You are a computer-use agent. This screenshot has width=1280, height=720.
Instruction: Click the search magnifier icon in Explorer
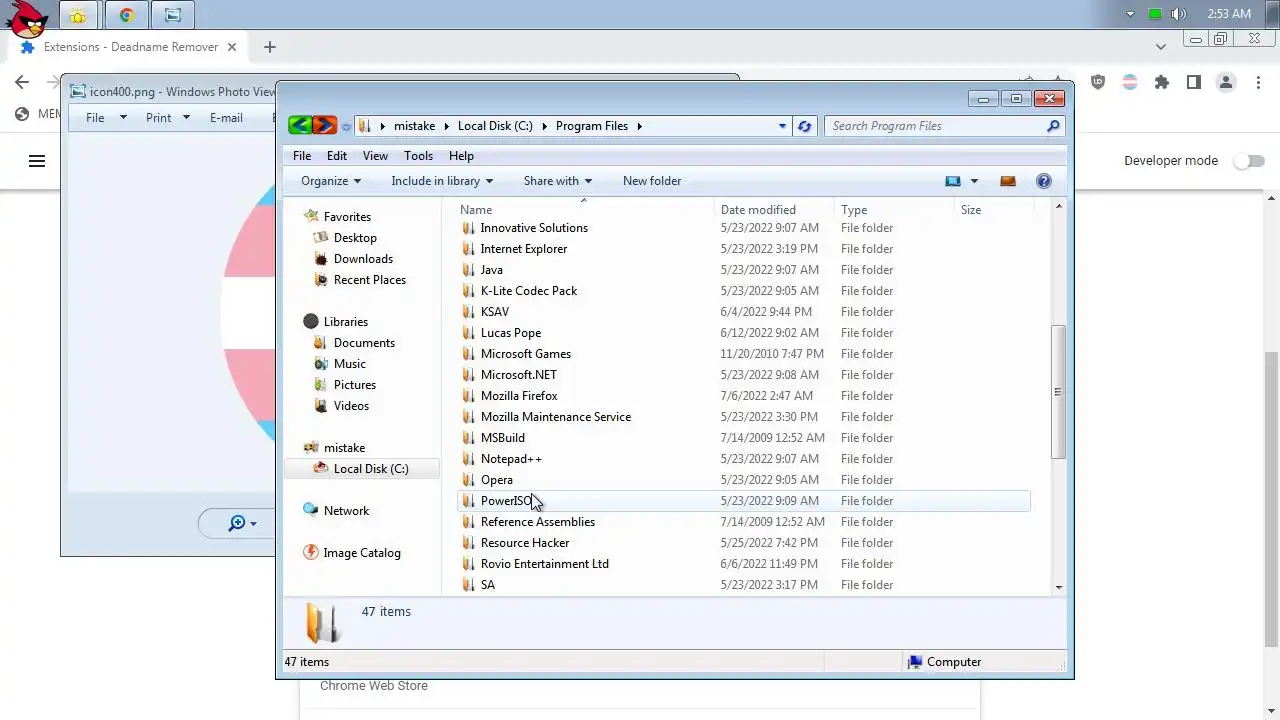[1053, 126]
